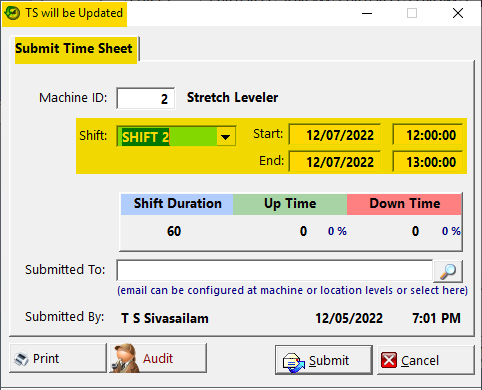The image size is (482, 390).
Task: Click the shift duration value 60
Action: click(174, 231)
